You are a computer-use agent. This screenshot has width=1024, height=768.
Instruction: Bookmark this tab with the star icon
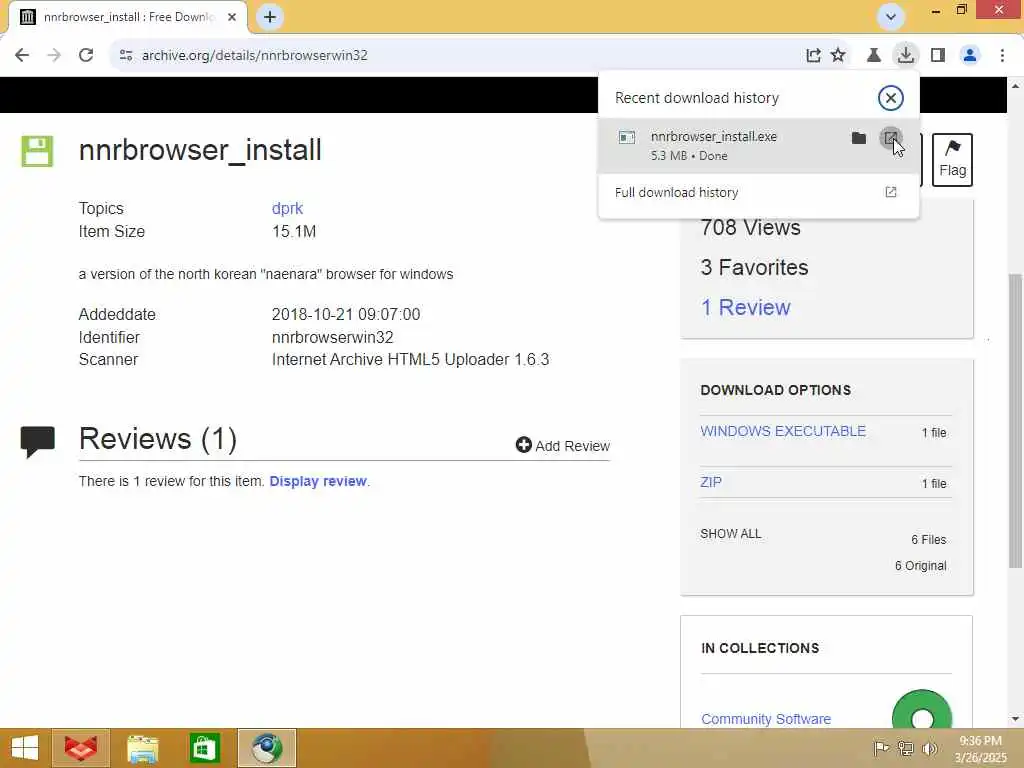point(838,56)
